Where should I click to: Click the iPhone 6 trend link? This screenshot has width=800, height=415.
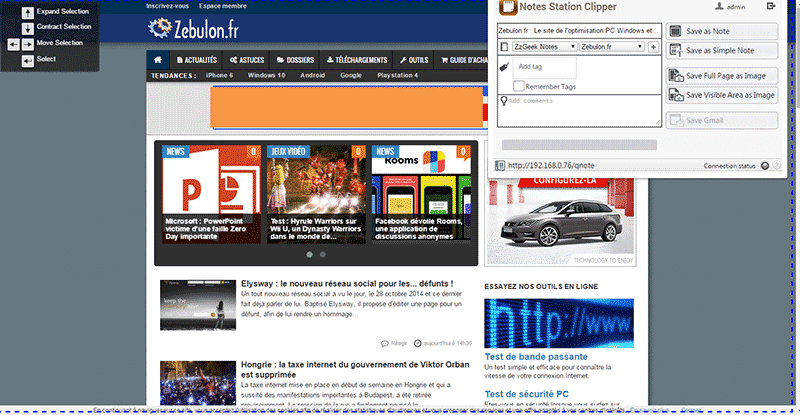[219, 75]
